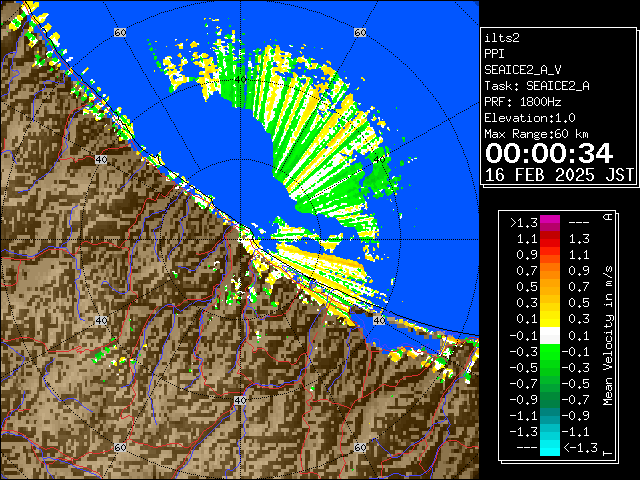Select the '16 FEB 2025 JST' date
Screen dimensions: 640x480
pyautogui.click(x=559, y=175)
